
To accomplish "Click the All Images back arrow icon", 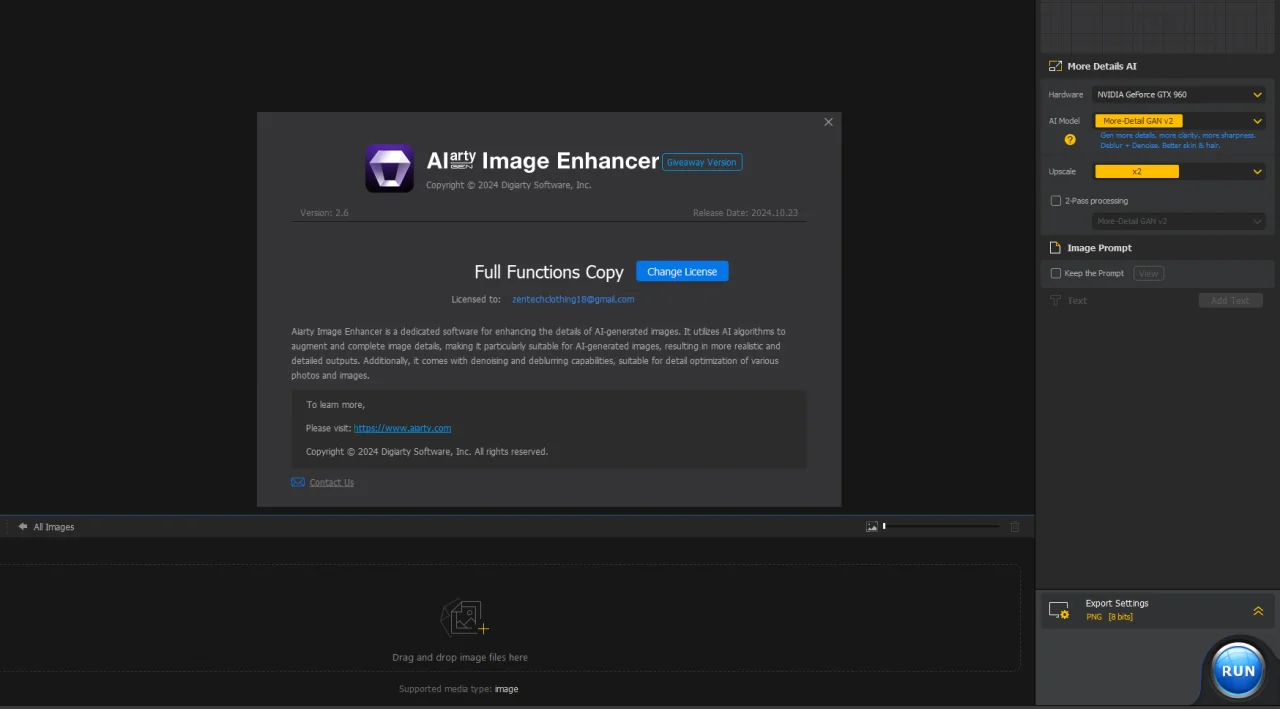I will [23, 526].
